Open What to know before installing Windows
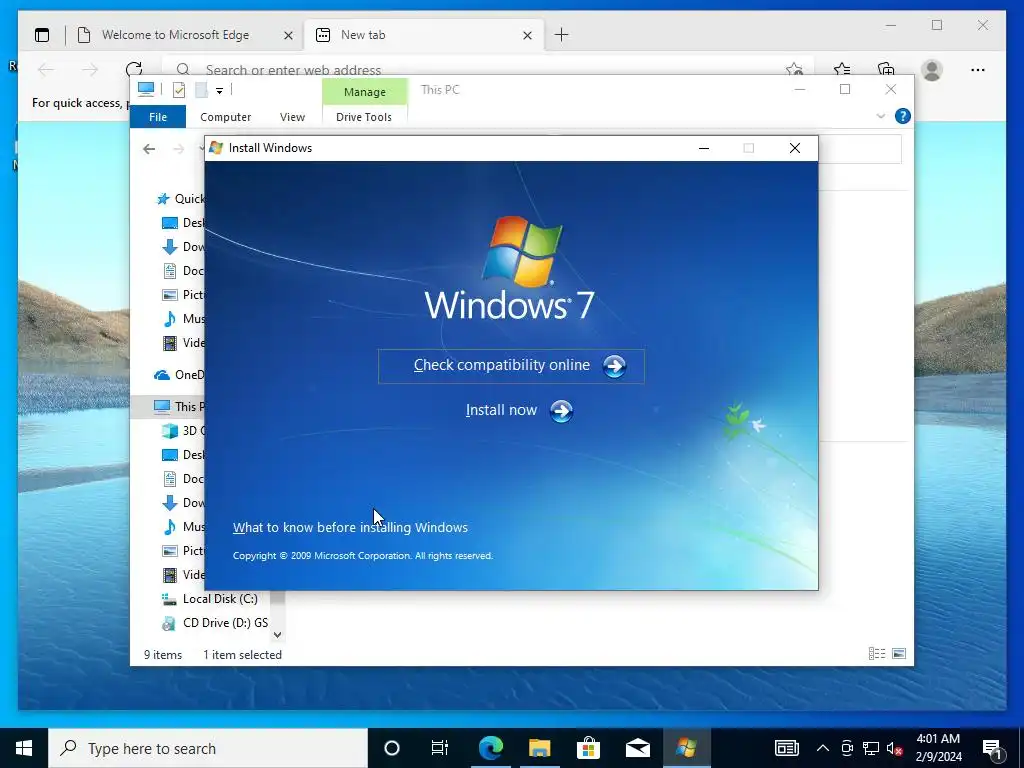 [x=350, y=528]
